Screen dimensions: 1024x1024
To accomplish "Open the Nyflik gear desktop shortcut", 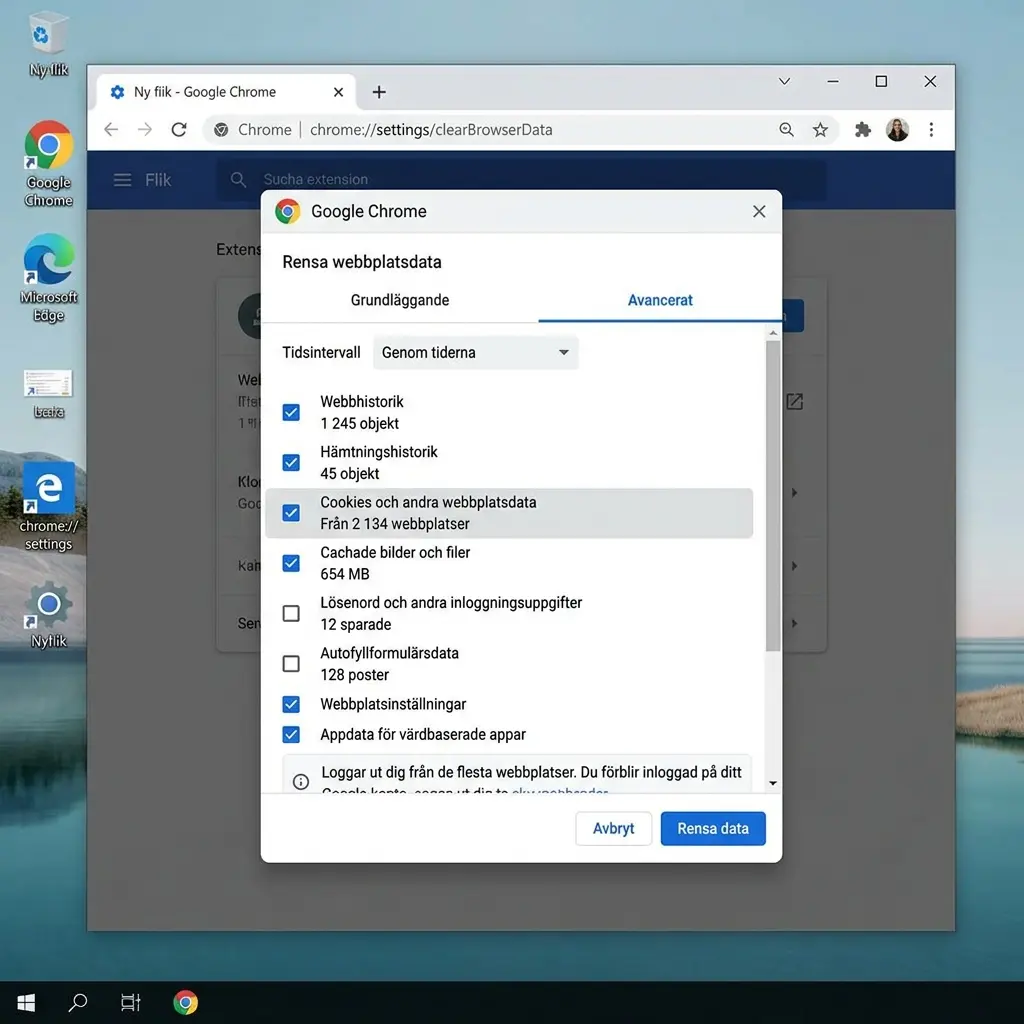I will tap(48, 615).
